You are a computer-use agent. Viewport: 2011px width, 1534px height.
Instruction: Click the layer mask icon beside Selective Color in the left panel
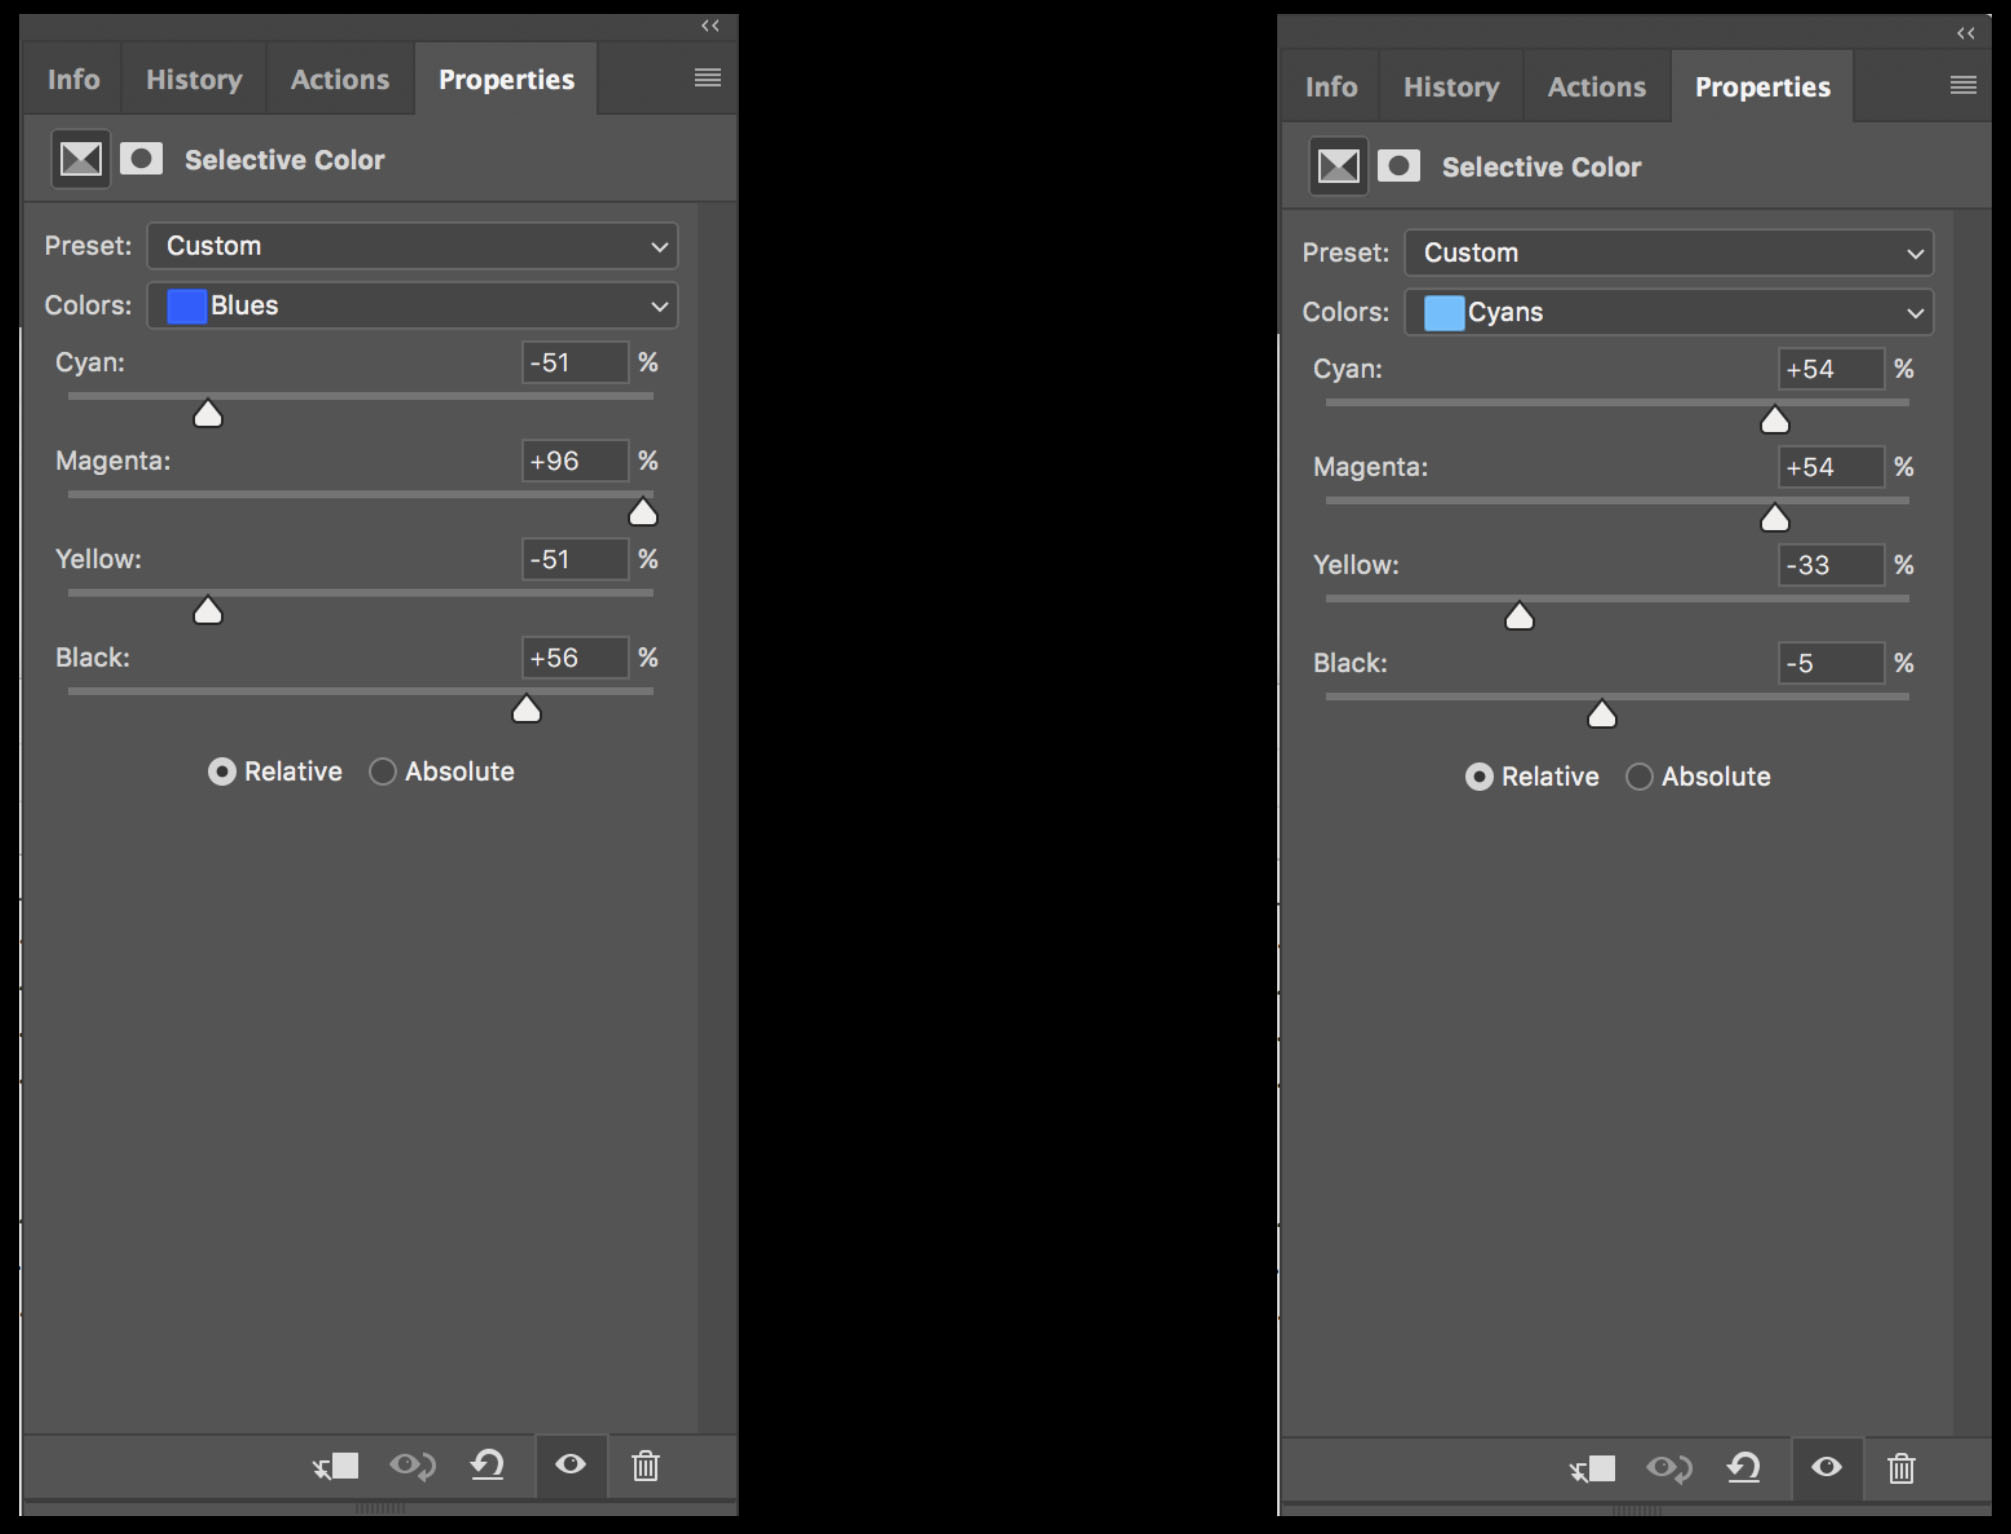pyautogui.click(x=141, y=159)
